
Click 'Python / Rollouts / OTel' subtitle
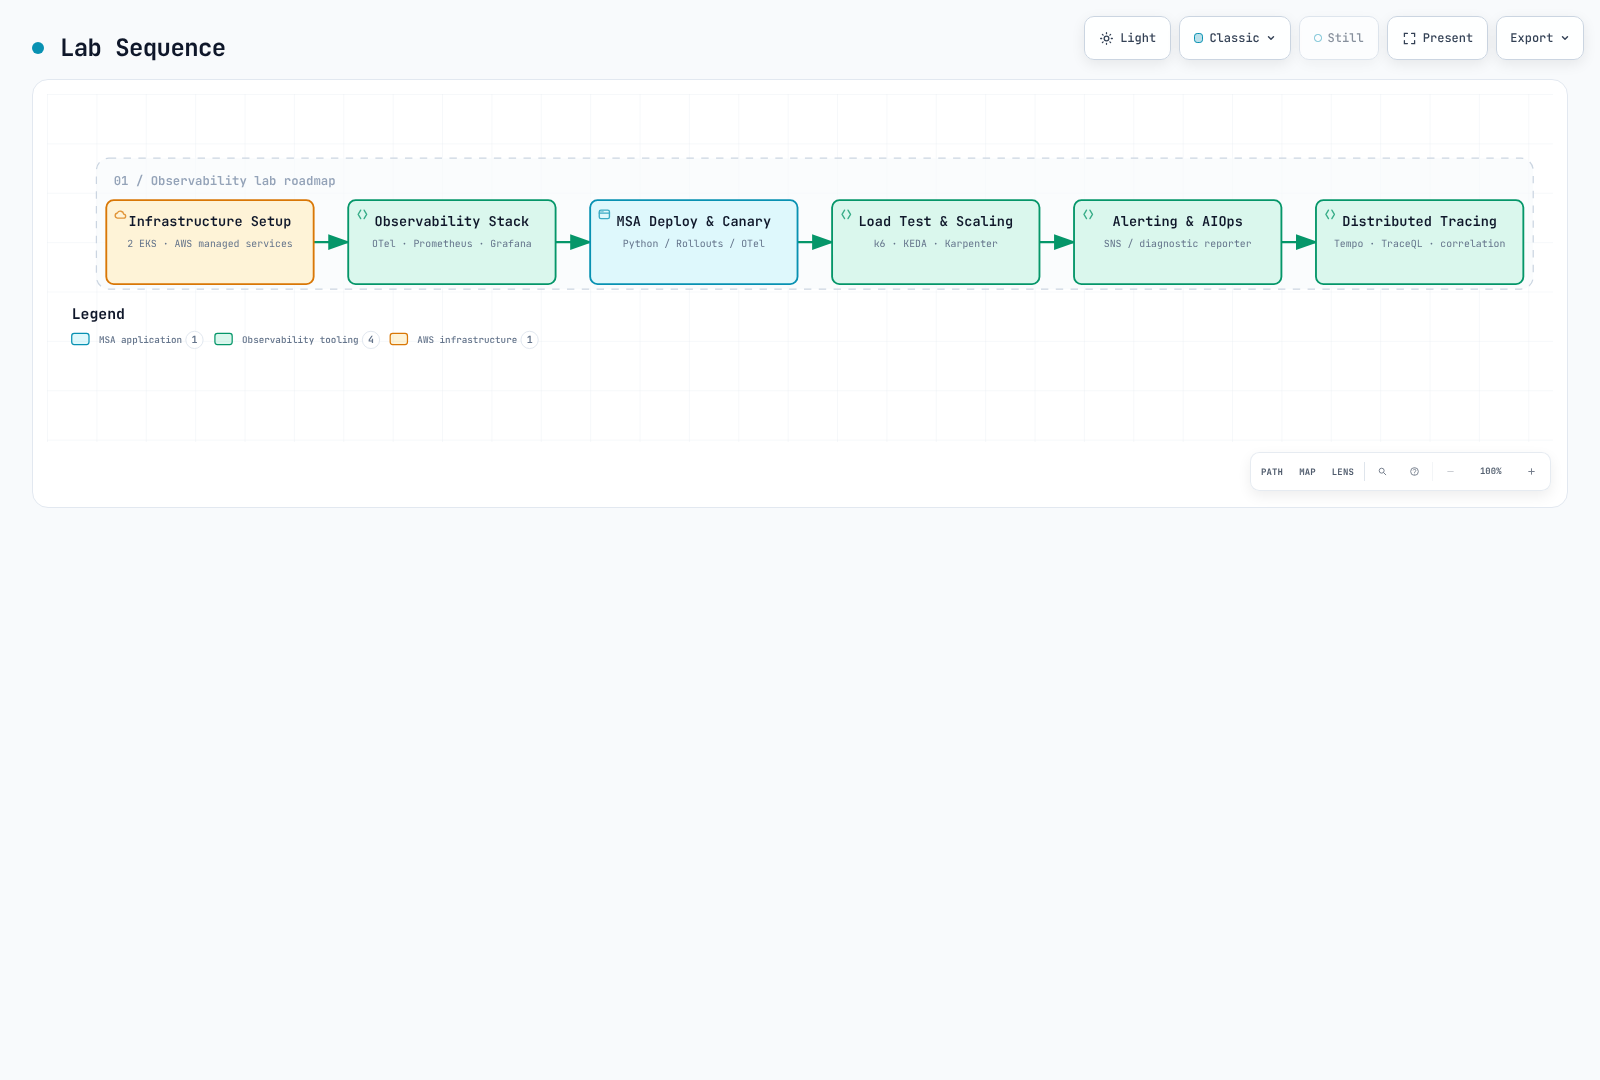click(694, 244)
